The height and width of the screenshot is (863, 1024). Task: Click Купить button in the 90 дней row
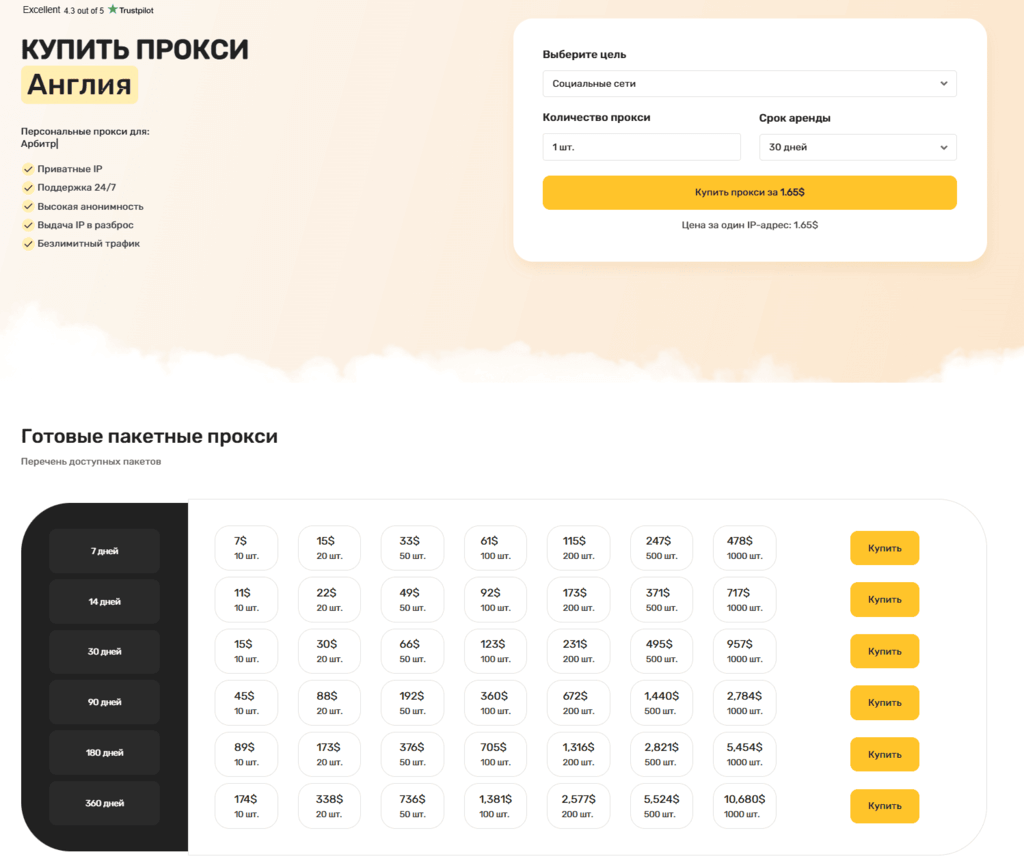pos(884,702)
